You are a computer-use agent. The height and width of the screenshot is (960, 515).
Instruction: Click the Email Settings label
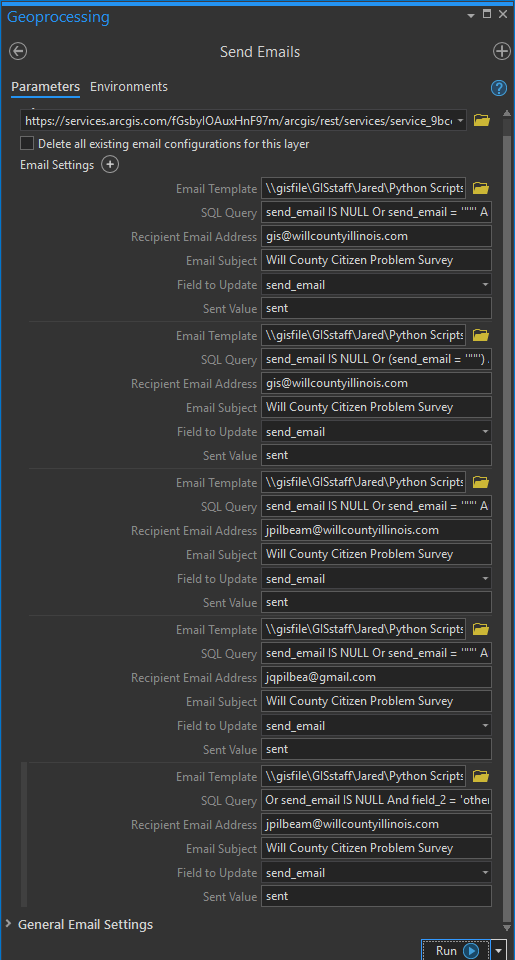[57, 165]
